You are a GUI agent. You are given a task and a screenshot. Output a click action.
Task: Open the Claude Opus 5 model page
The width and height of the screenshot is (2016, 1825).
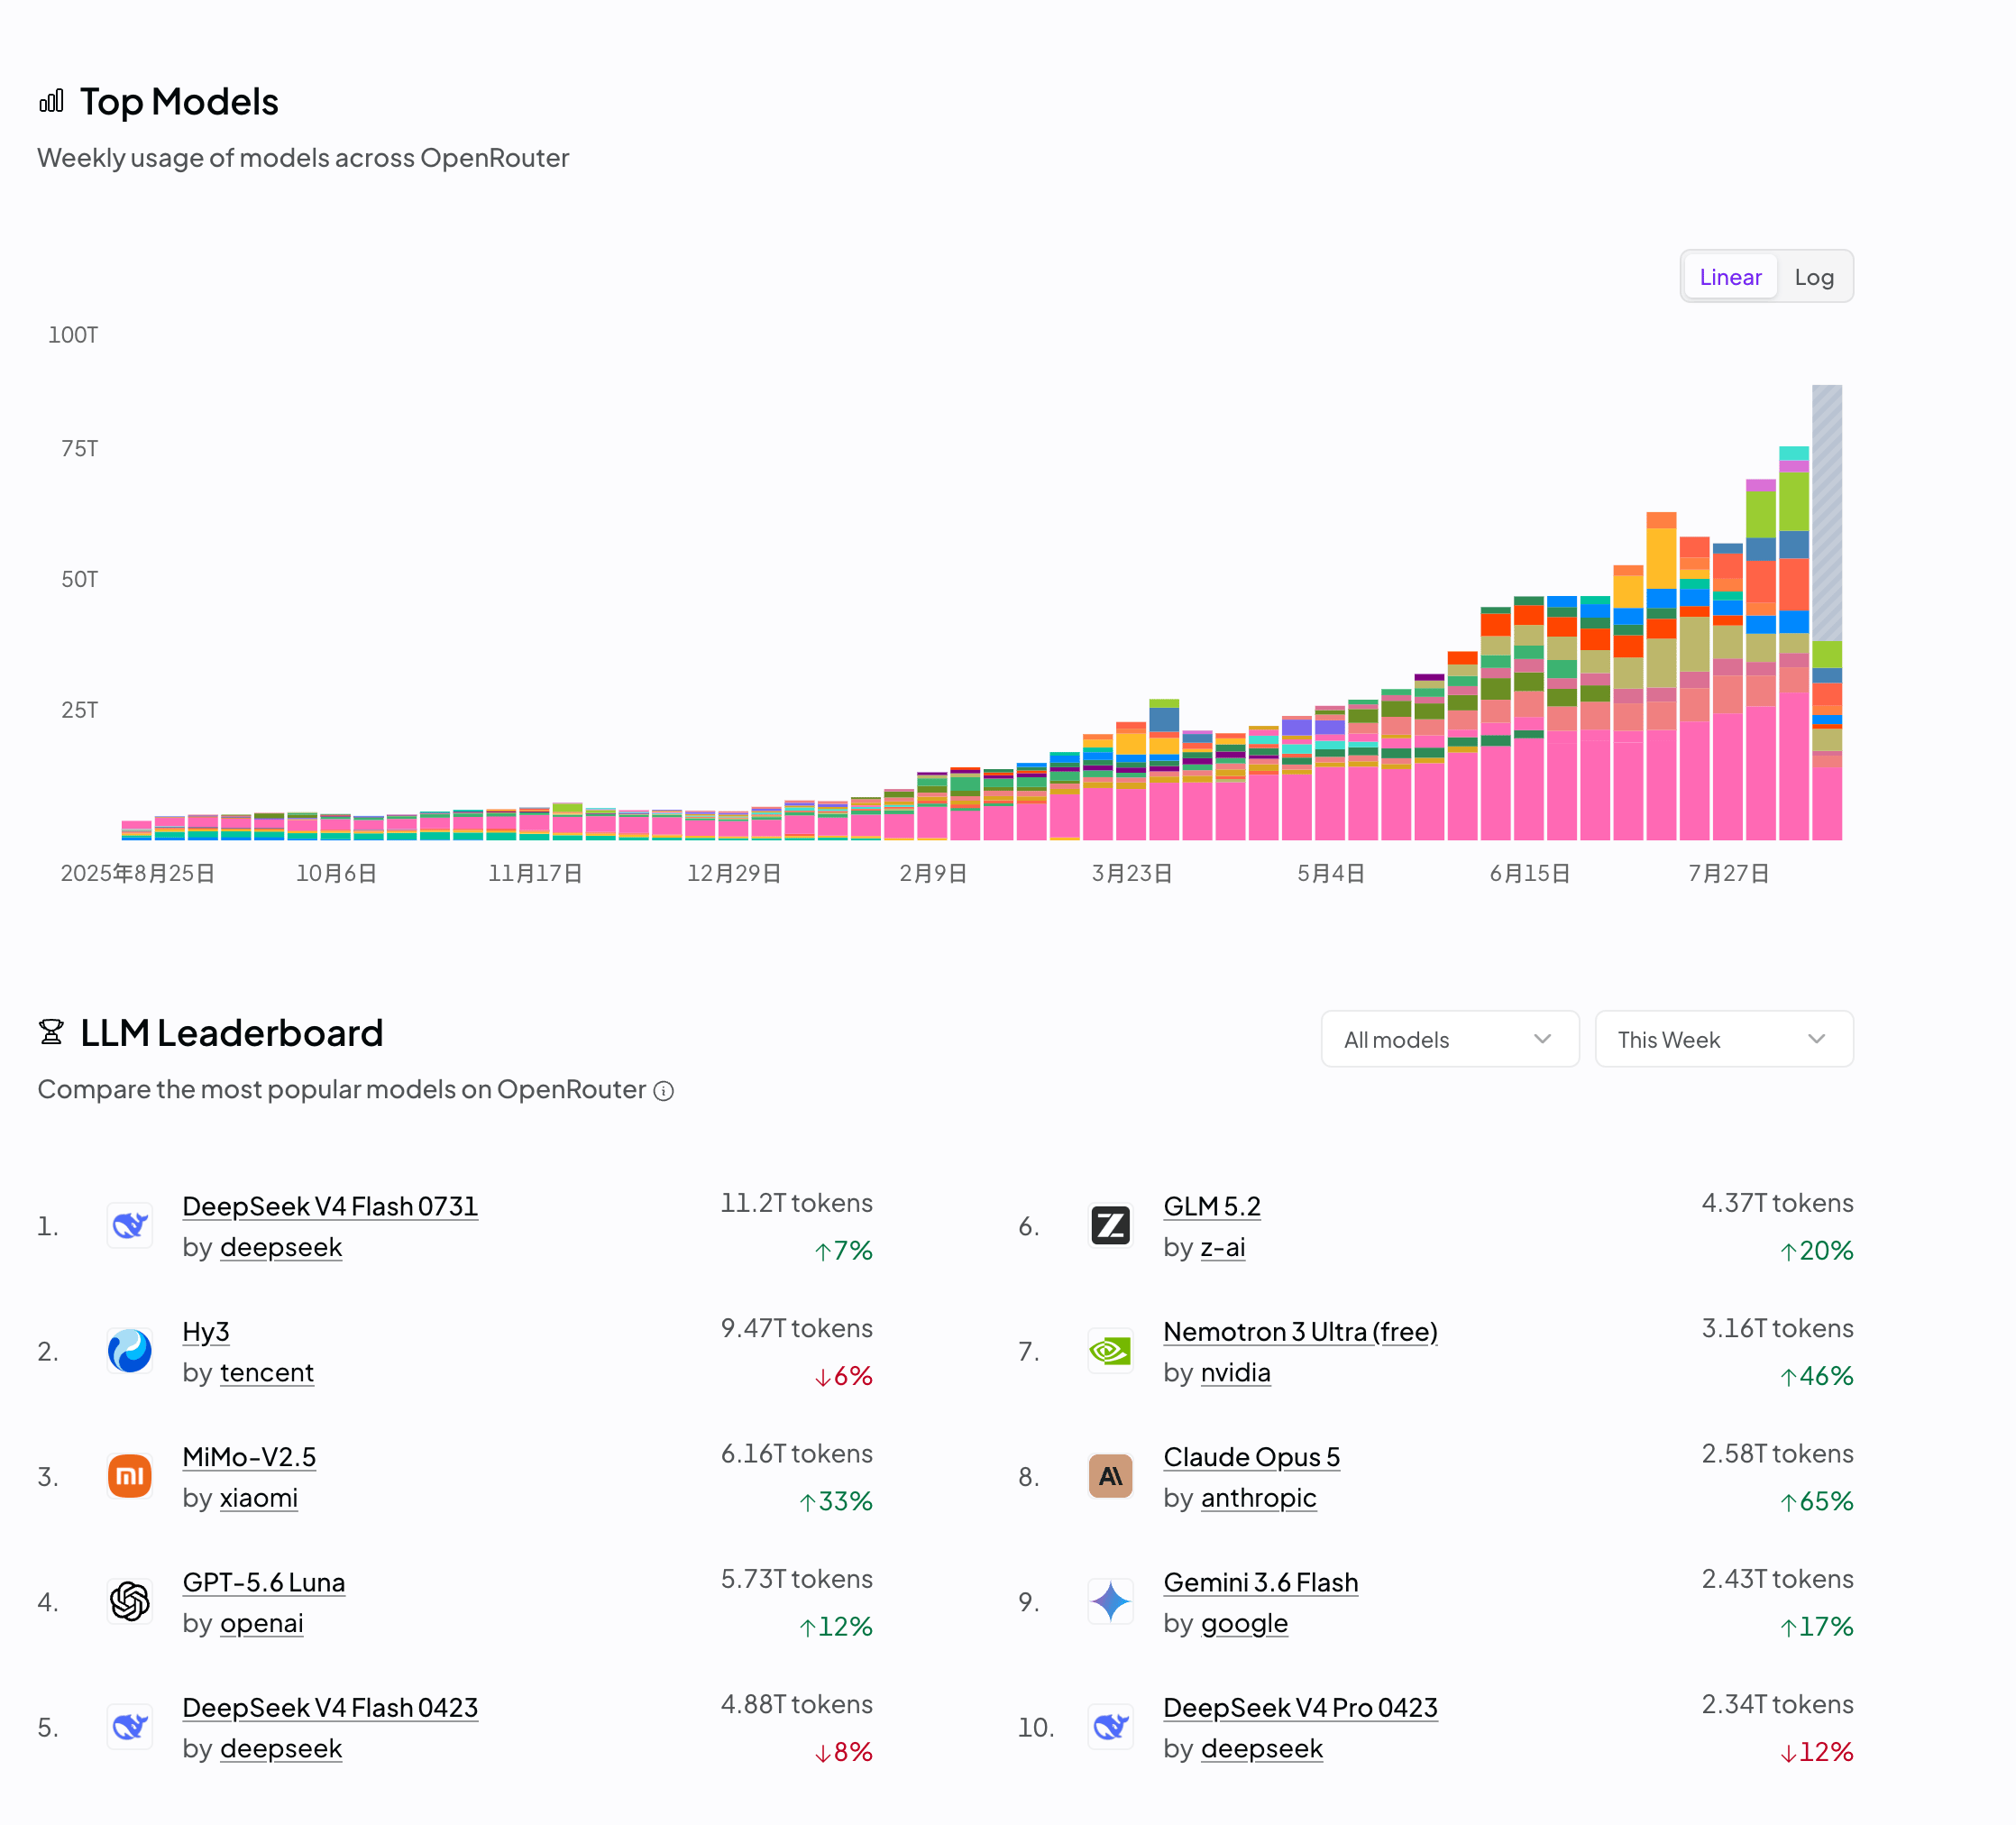(1252, 1458)
